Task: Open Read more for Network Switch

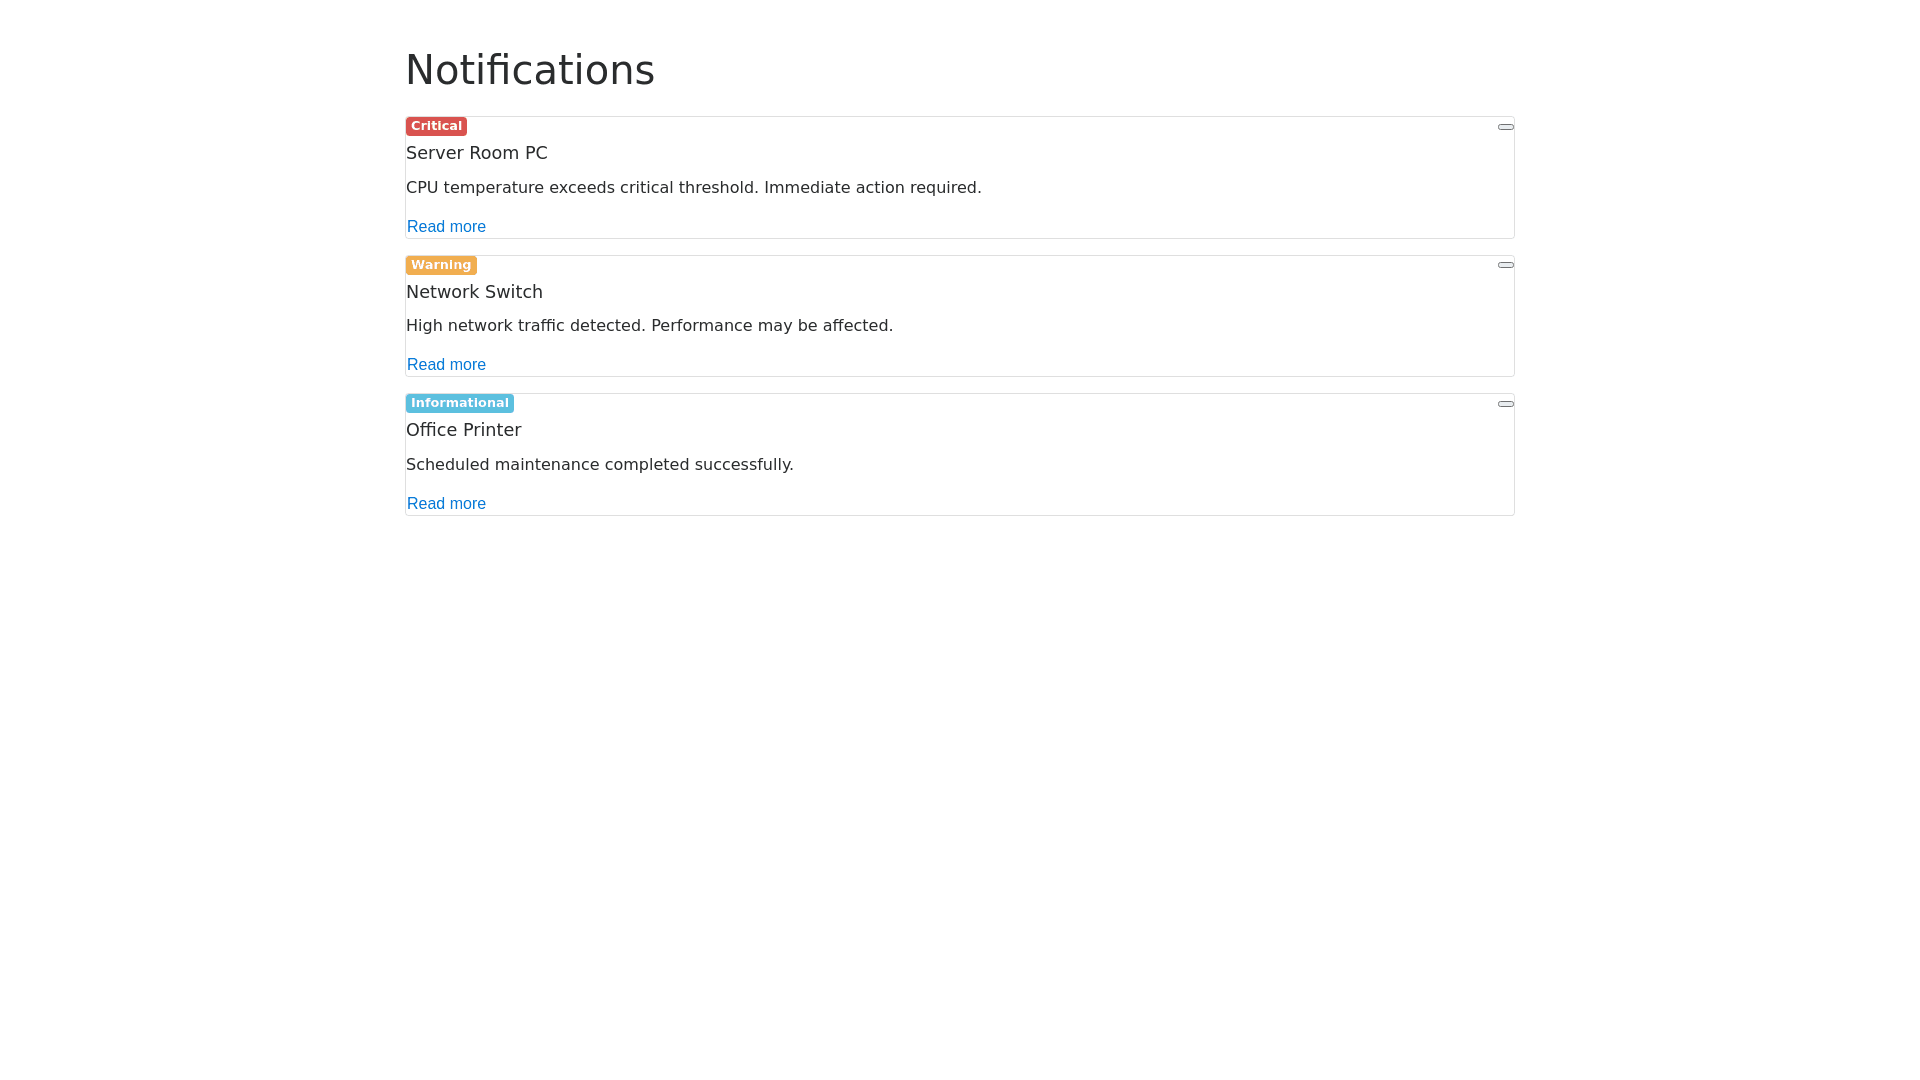Action: tap(446, 365)
